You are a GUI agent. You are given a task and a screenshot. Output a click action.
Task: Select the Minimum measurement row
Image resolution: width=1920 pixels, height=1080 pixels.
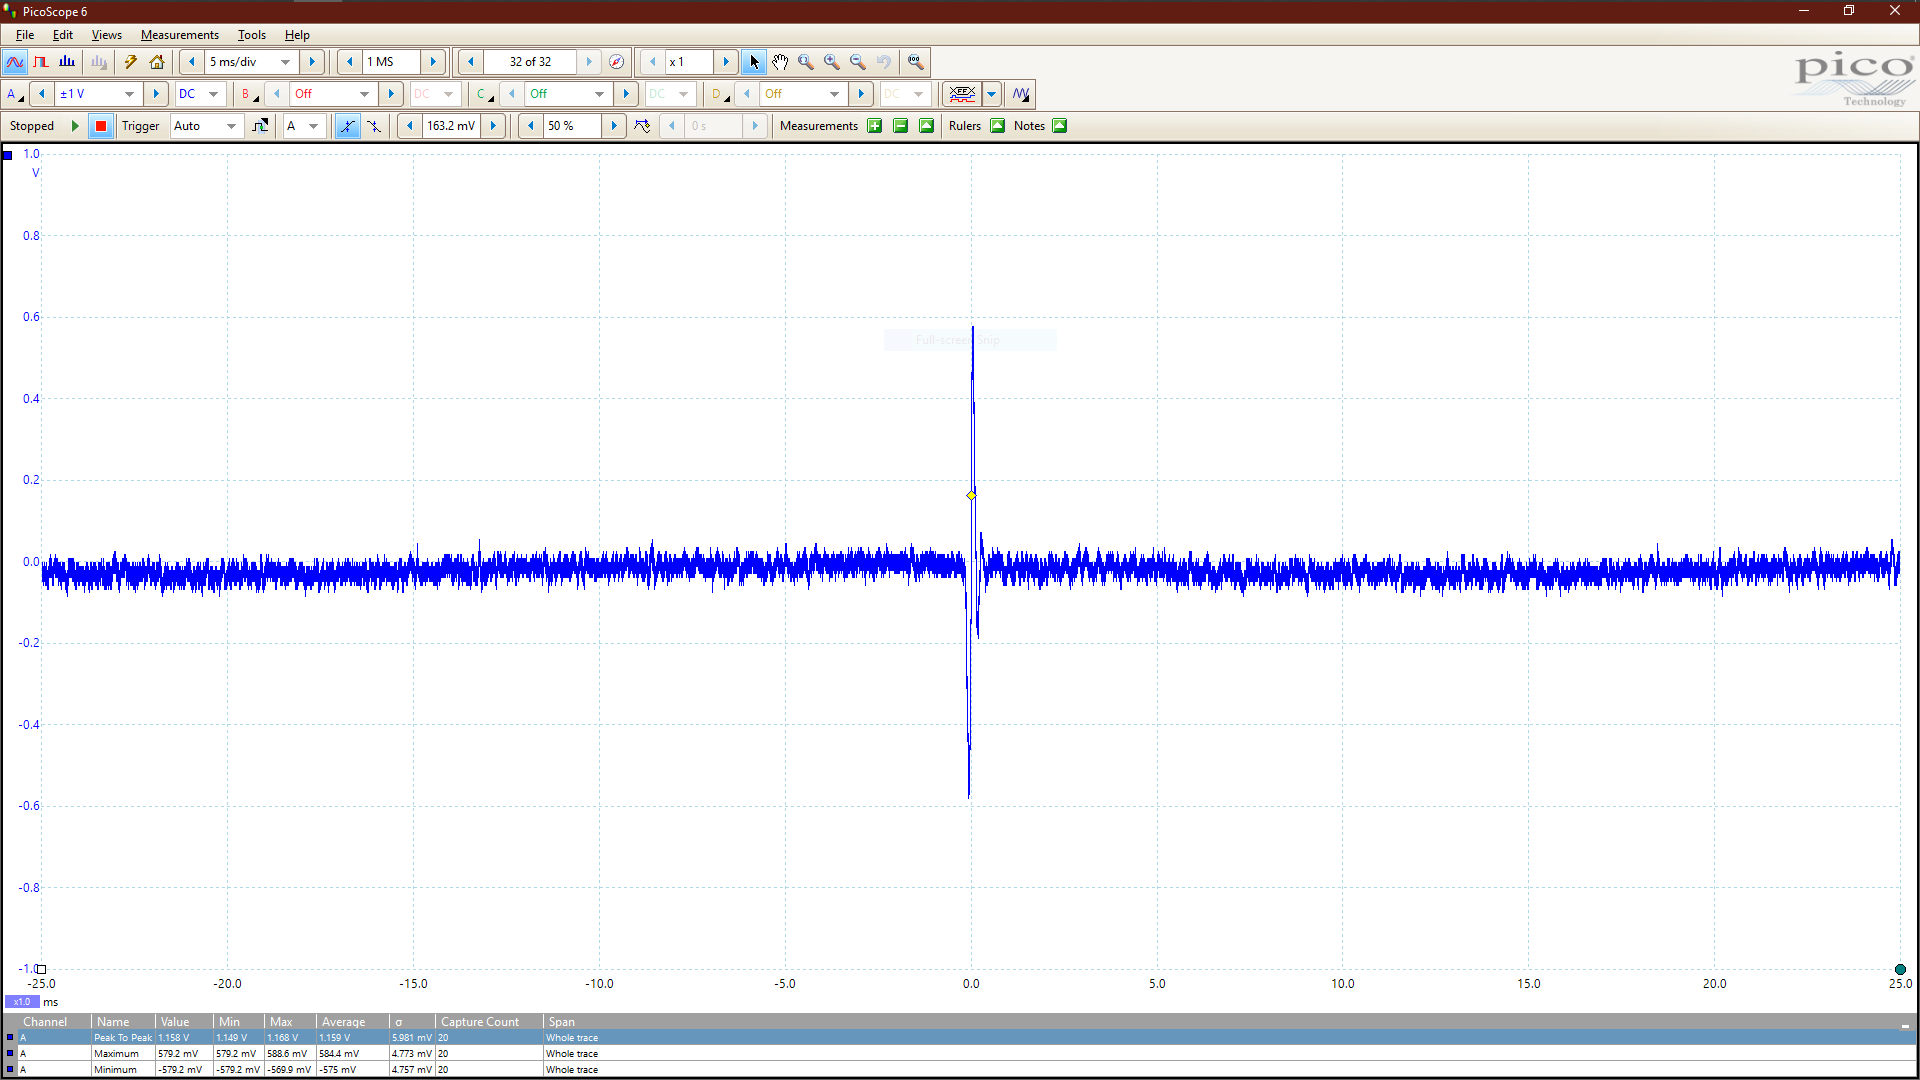(x=960, y=1070)
